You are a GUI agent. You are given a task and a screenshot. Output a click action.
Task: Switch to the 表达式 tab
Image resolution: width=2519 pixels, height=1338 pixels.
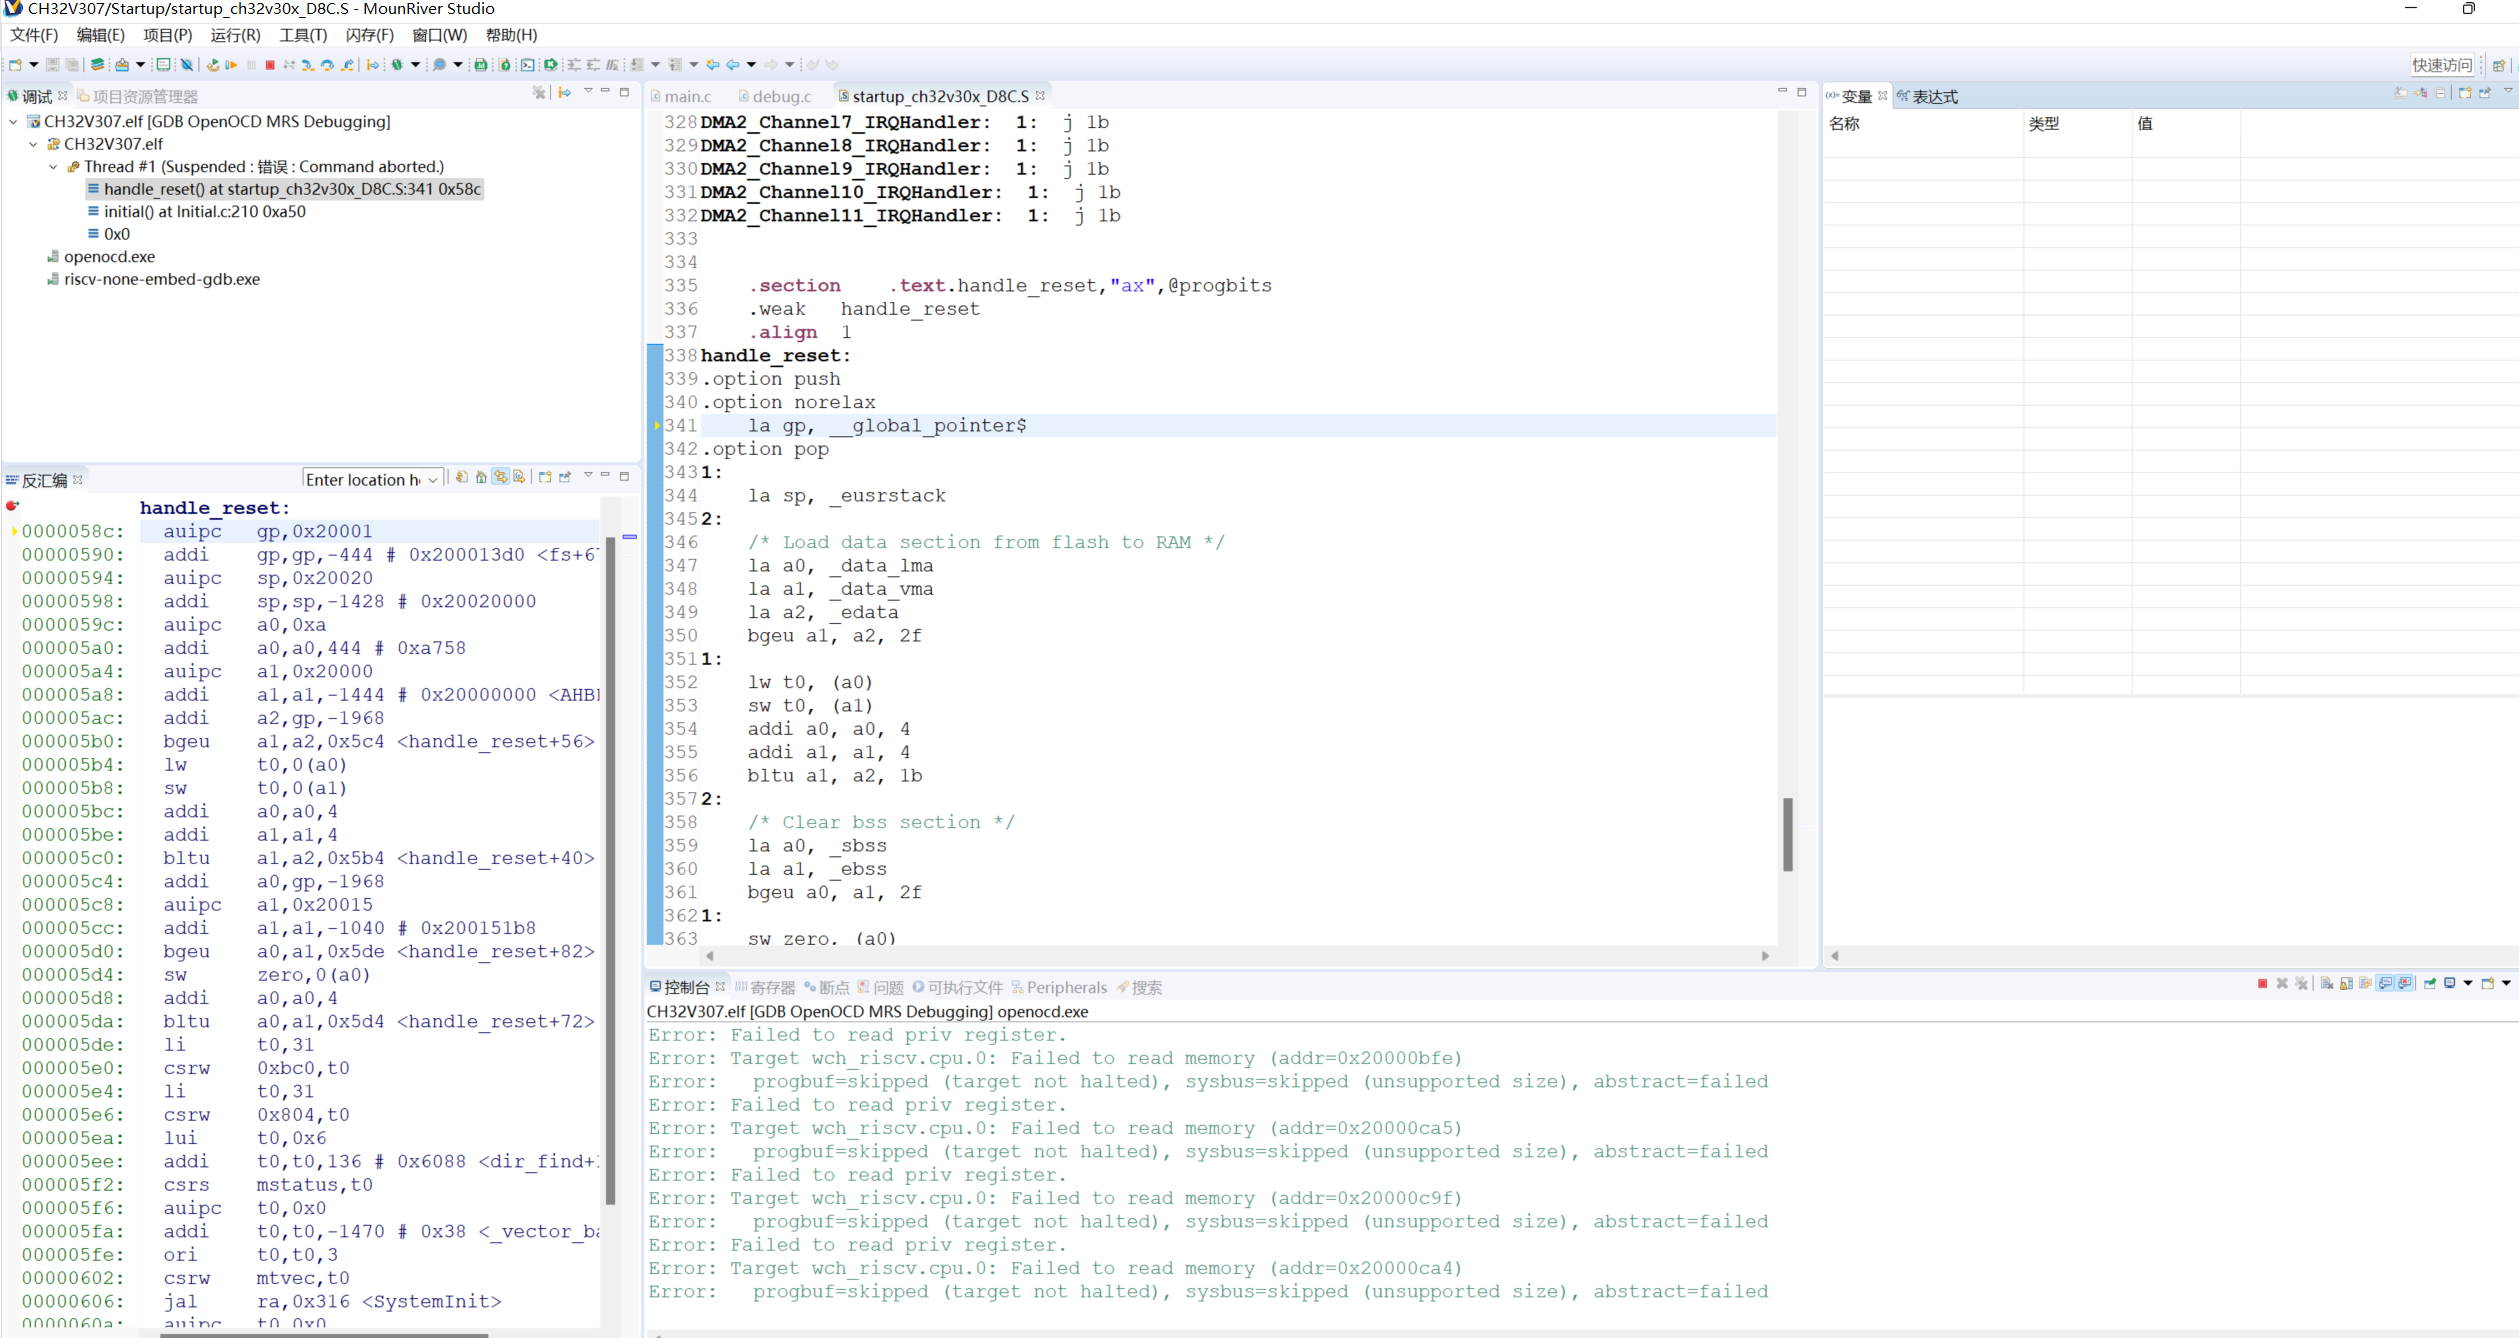click(x=1928, y=96)
